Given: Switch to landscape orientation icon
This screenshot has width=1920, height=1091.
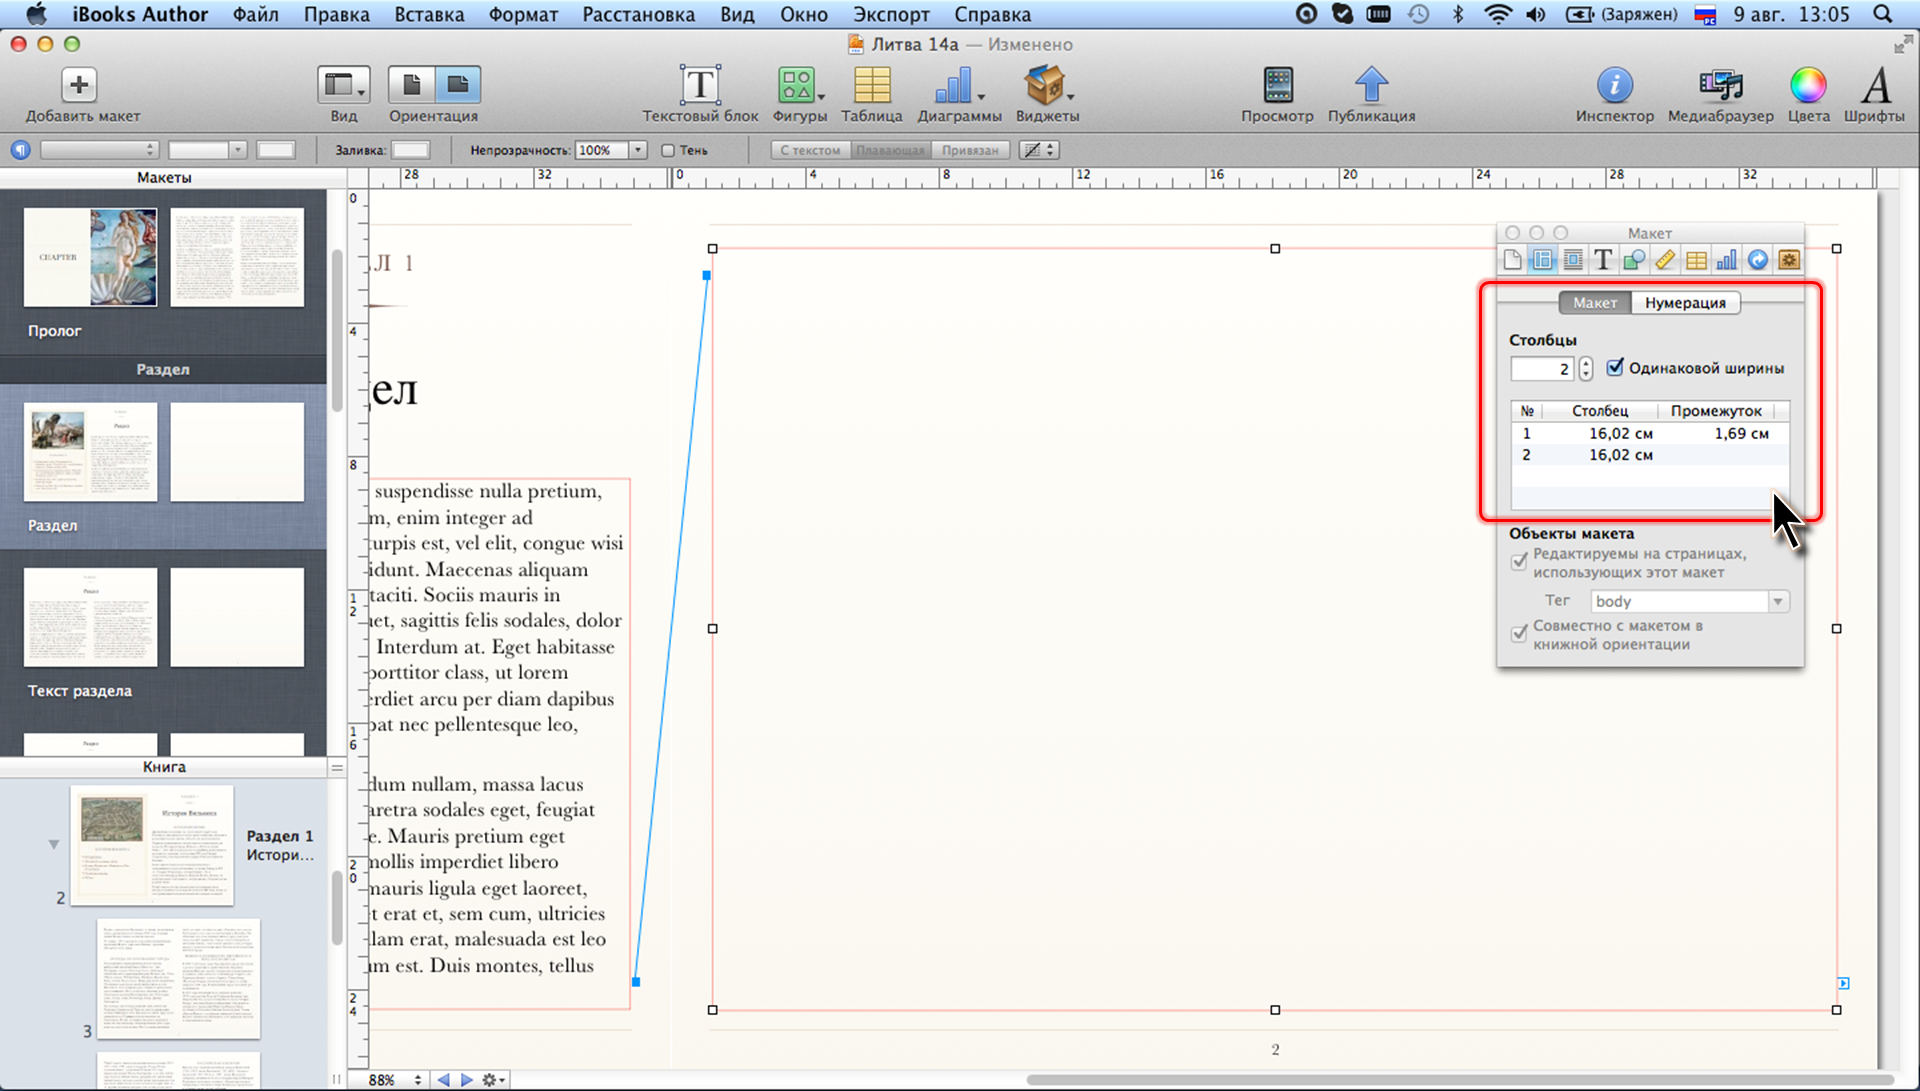Looking at the screenshot, I should 458,85.
